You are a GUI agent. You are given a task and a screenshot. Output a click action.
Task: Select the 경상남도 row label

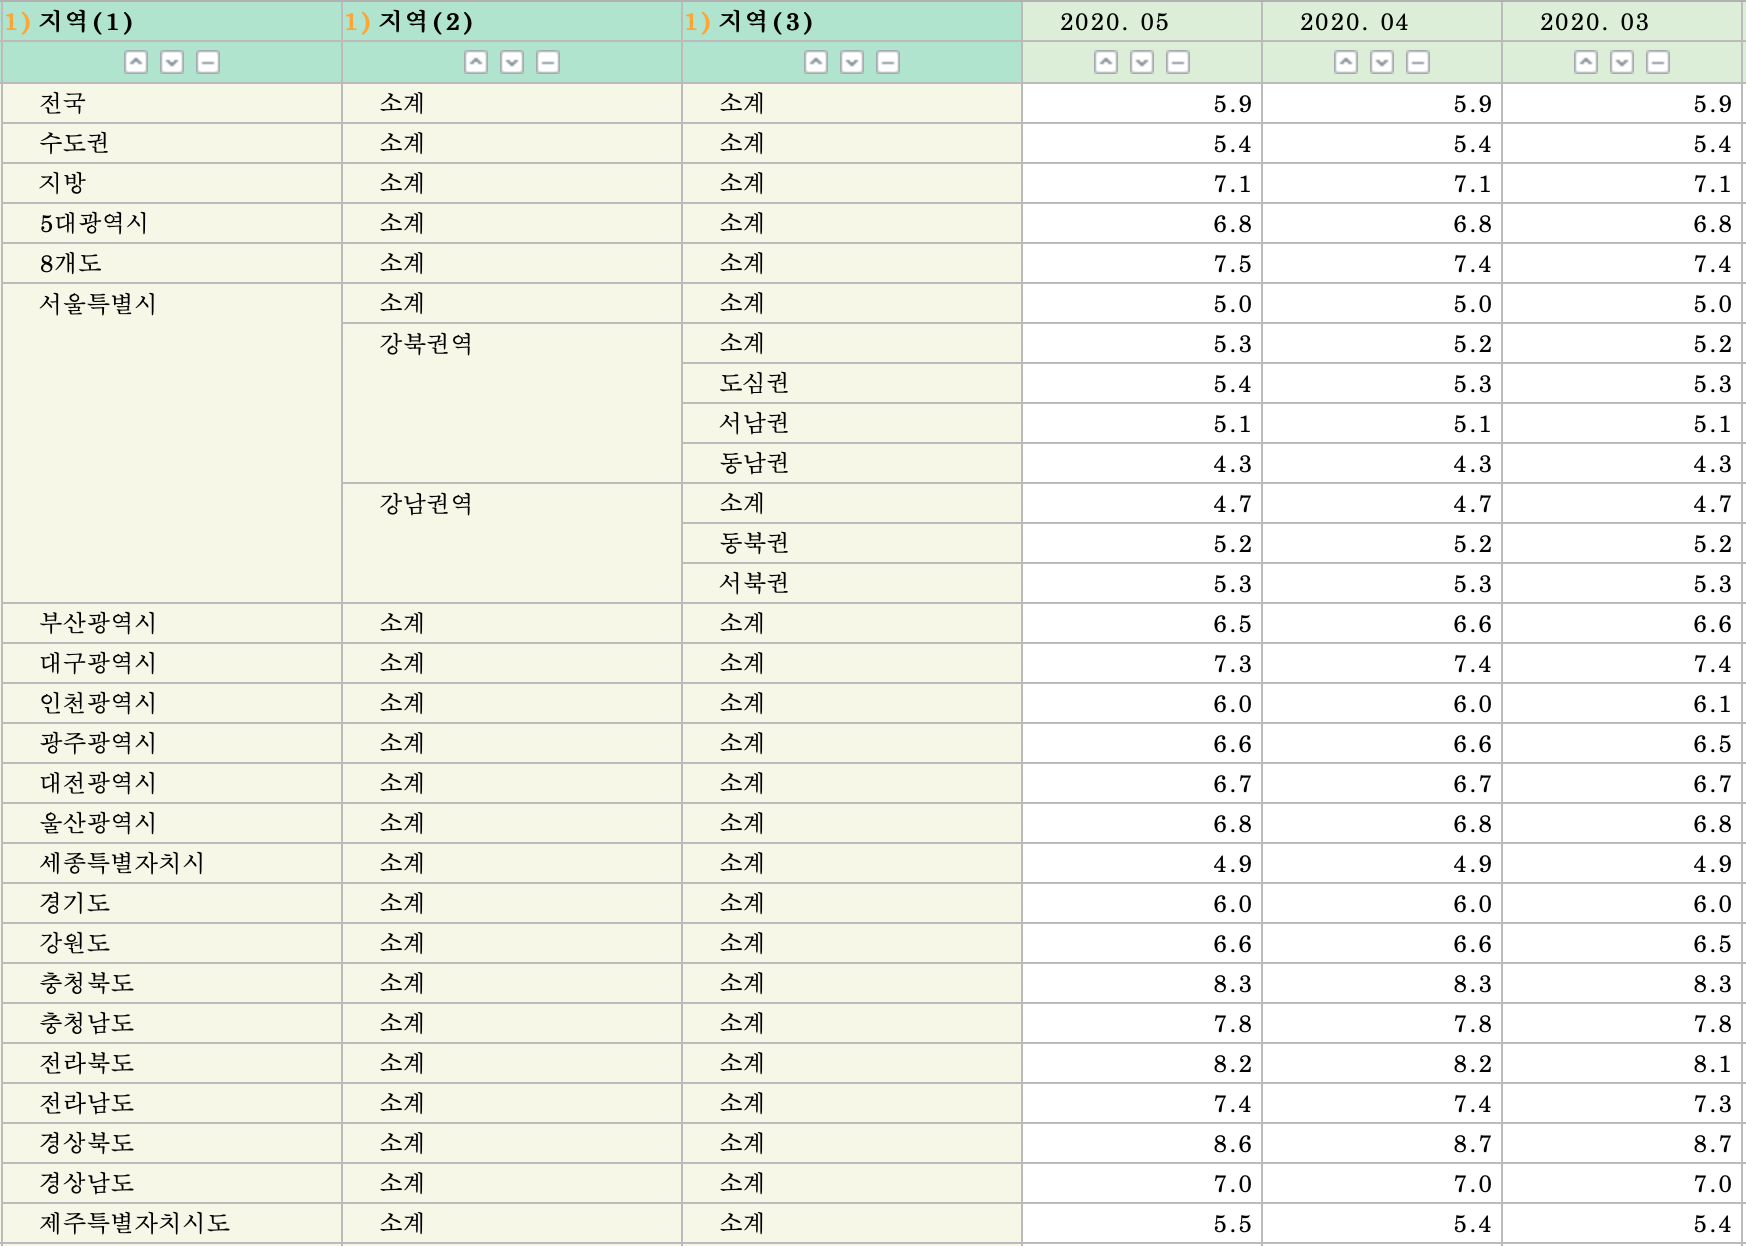tap(87, 1183)
